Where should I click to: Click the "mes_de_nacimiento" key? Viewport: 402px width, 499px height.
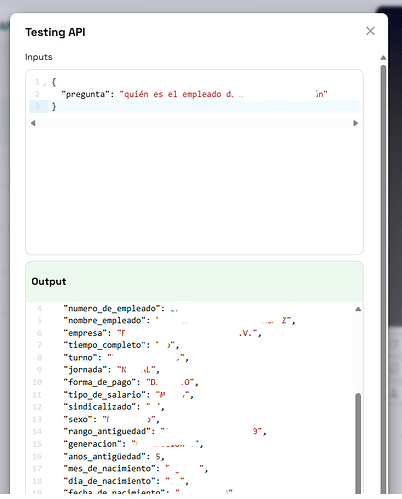[110, 469]
